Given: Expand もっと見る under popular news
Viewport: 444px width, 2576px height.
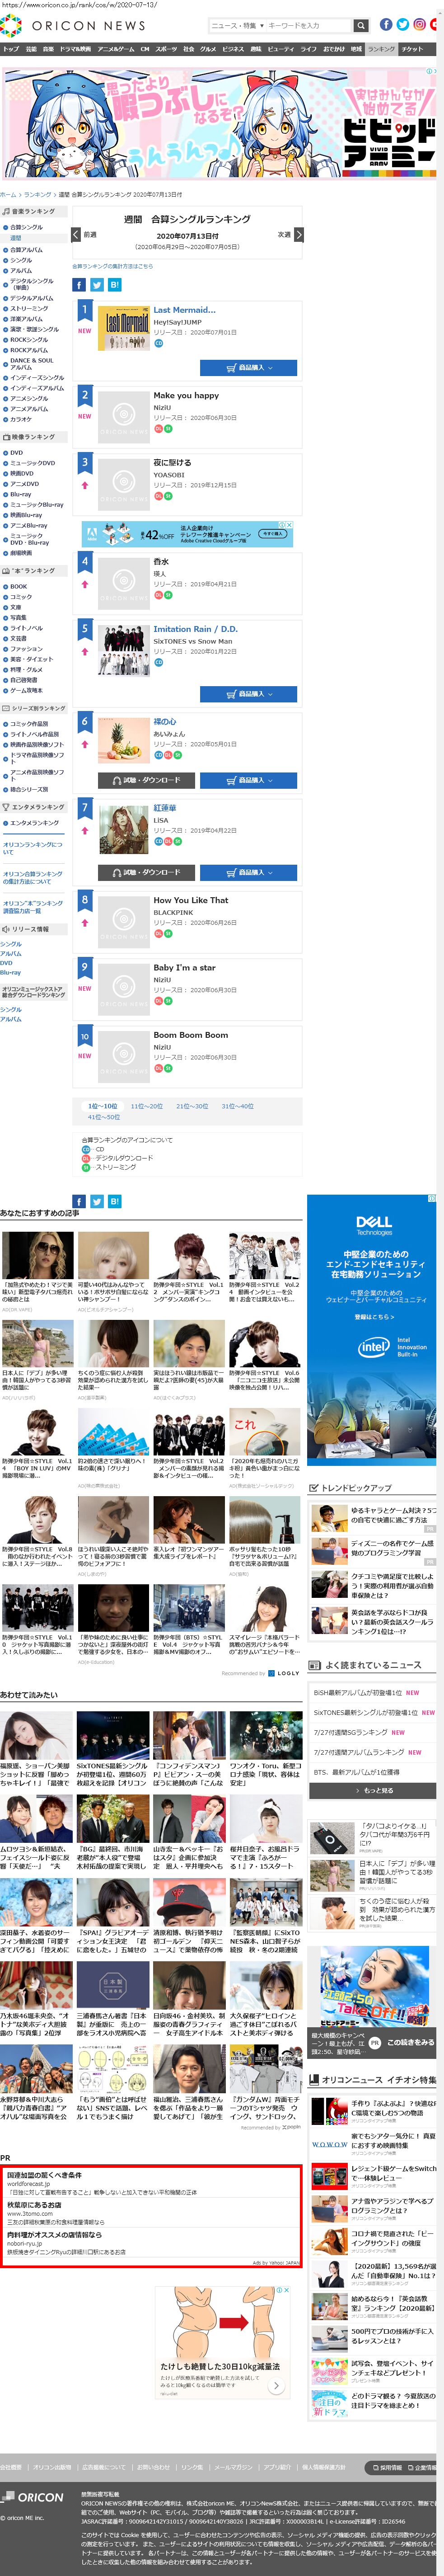Looking at the screenshot, I should 372,1790.
